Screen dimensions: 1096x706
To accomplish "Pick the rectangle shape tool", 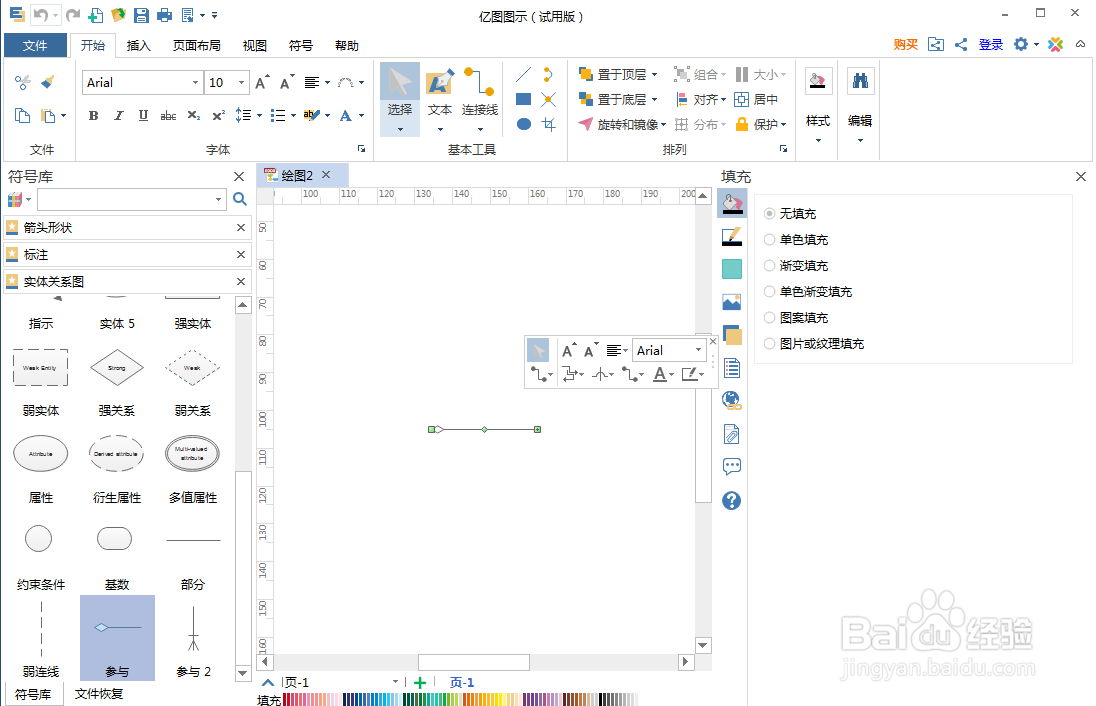I will coord(523,99).
